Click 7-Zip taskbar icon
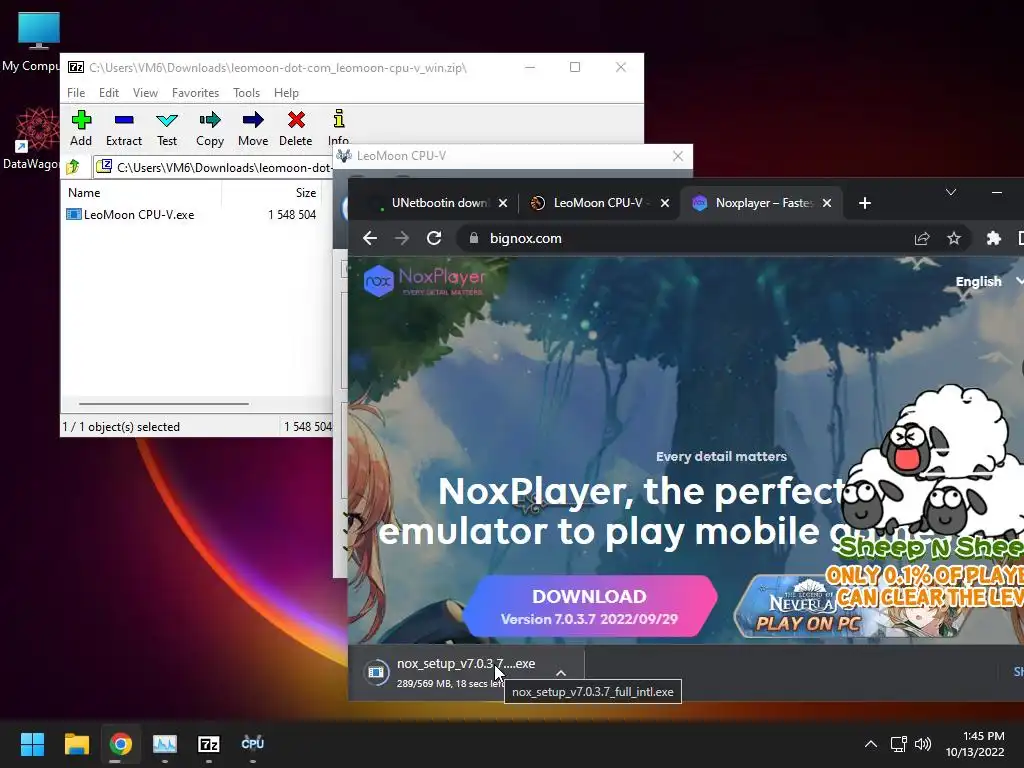The height and width of the screenshot is (768, 1024). pyautogui.click(x=208, y=744)
